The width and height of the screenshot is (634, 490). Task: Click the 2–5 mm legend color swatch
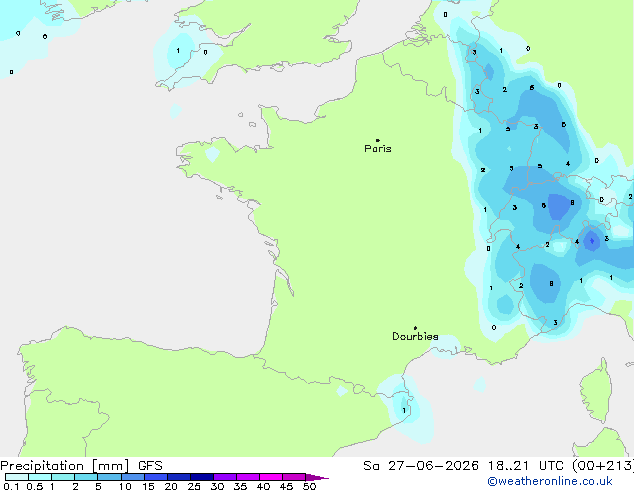click(86, 477)
